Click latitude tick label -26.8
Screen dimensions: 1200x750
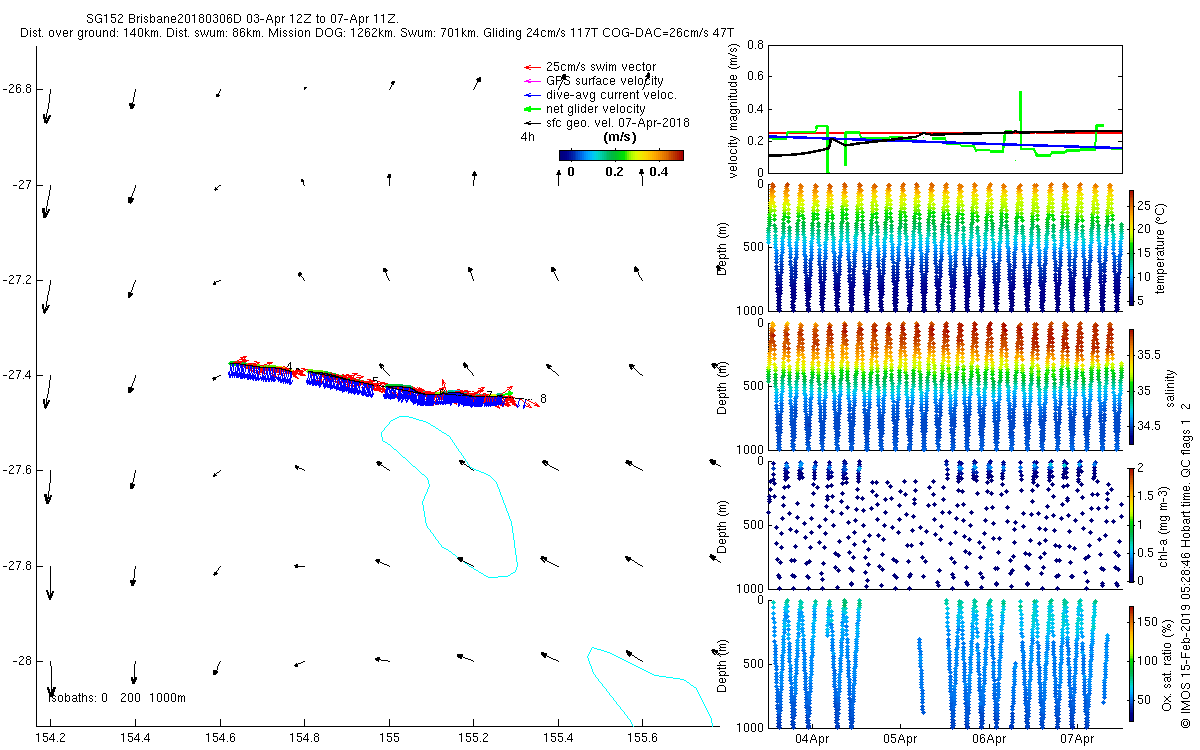[x=18, y=89]
